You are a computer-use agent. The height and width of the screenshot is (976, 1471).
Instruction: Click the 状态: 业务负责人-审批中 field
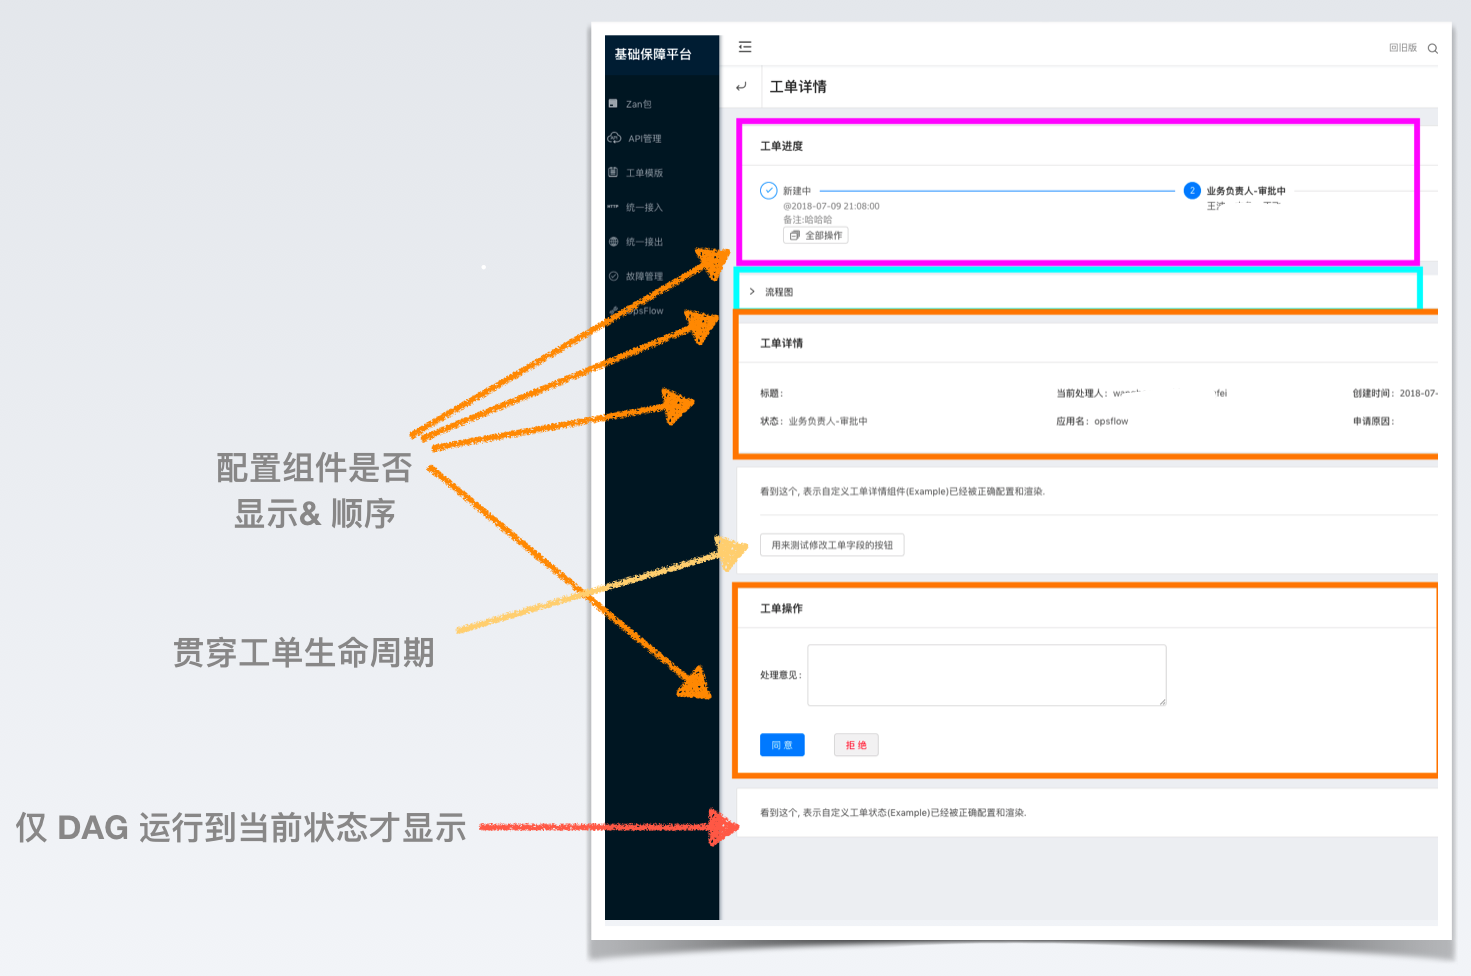[x=814, y=421]
